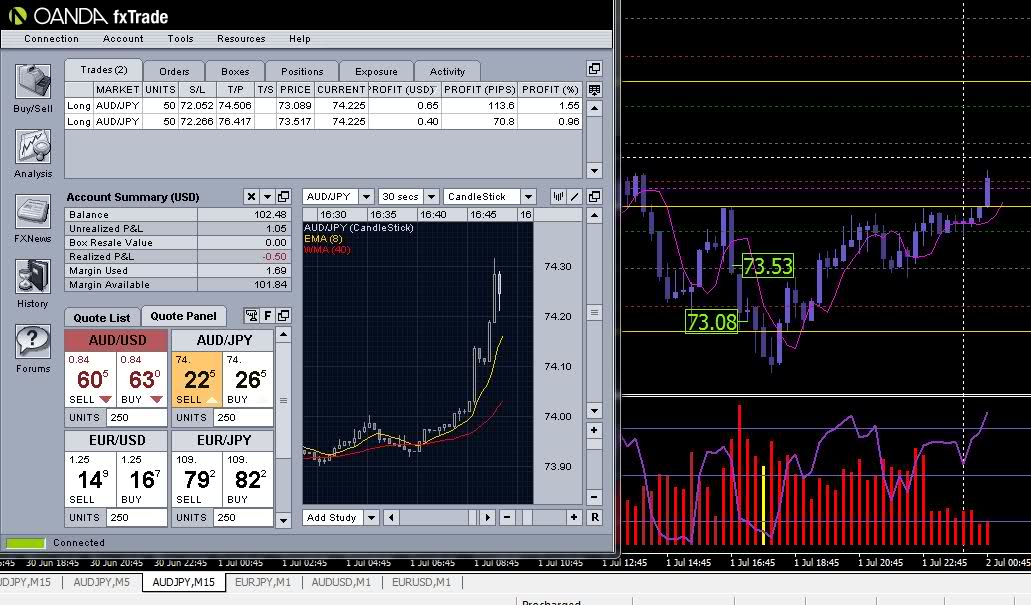Screen dimensions: 1031x605
Task: Click EUR/USD BUY price tile
Action: pyautogui.click(x=143, y=477)
